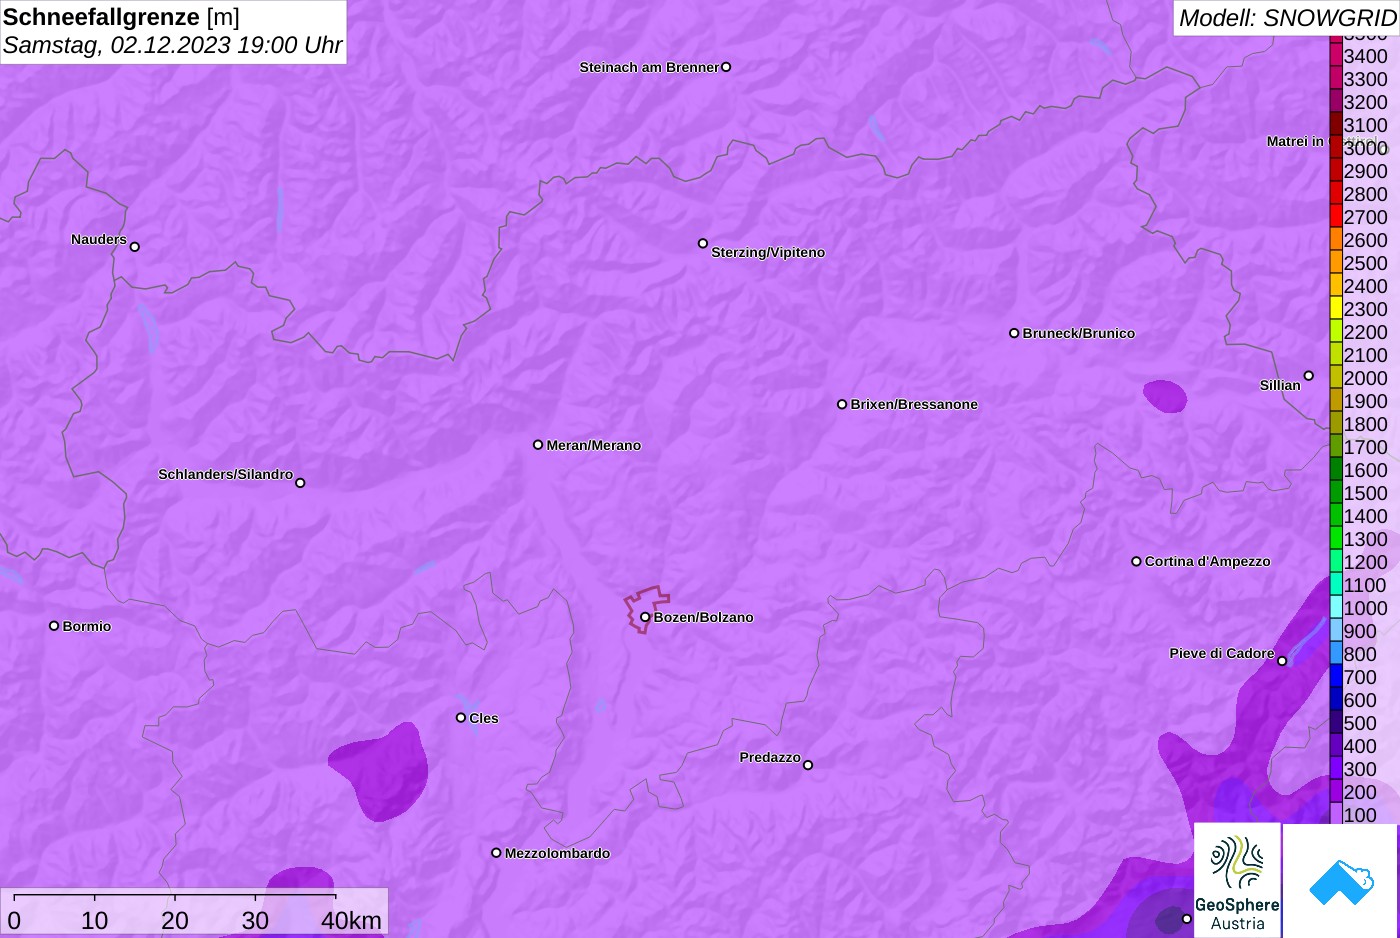1400x938 pixels.
Task: Click the 3400 legend value
Action: pos(1365,56)
